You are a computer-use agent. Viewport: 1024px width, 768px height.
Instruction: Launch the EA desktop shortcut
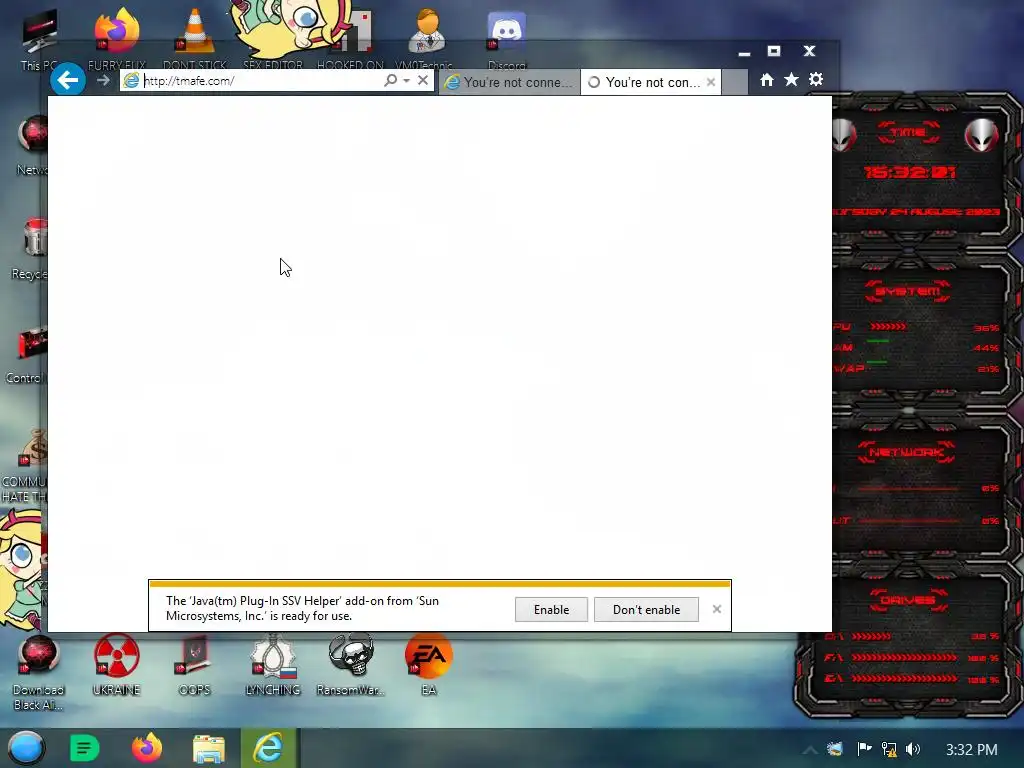428,665
